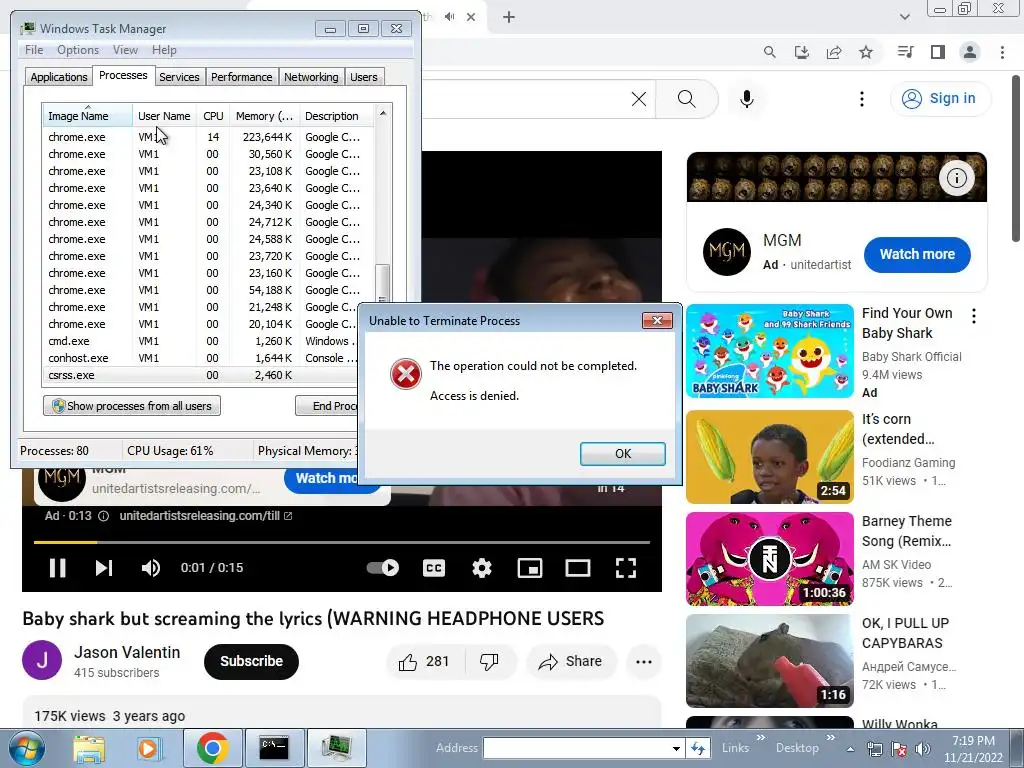1024x768 pixels.
Task: Click scroll up arrow of process list
Action: 383,113
